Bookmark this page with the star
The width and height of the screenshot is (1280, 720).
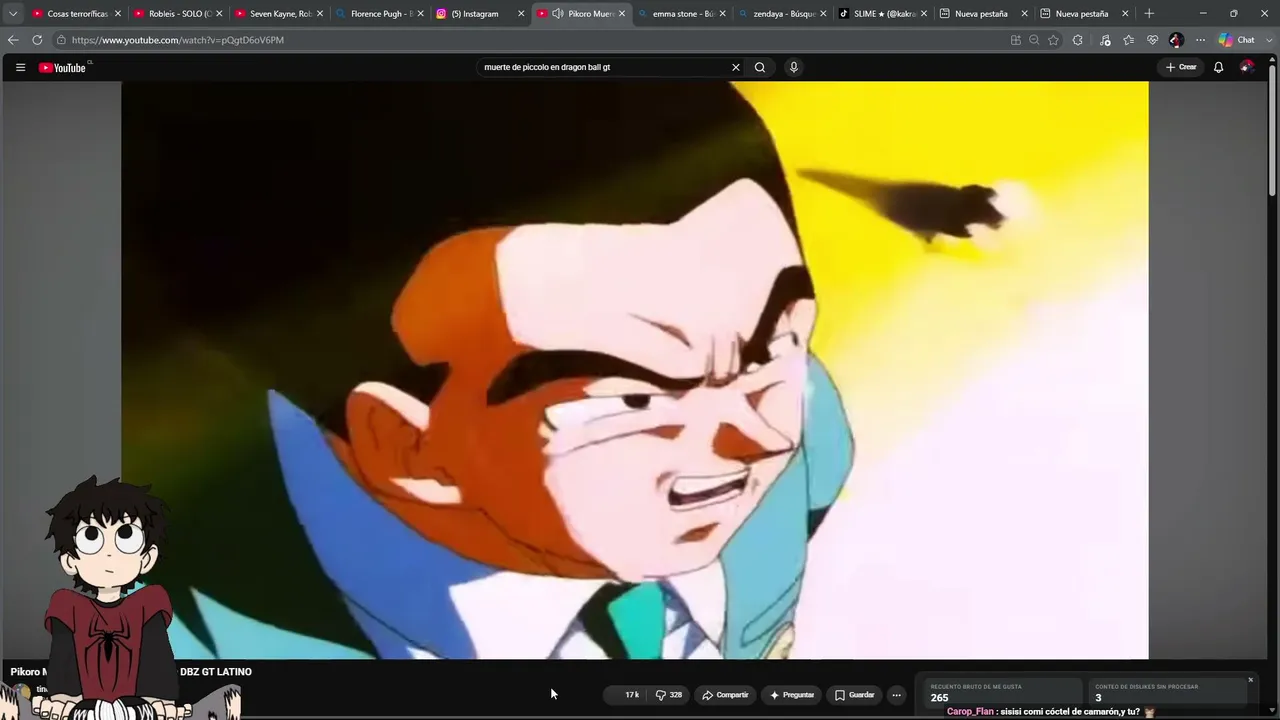pyautogui.click(x=1053, y=40)
